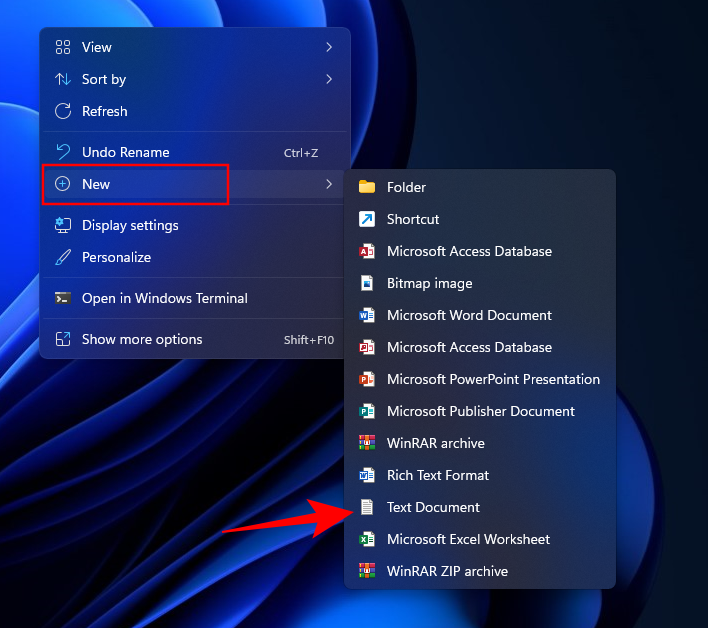Choose WinRAR archive in the New submenu
Screen dimensions: 708x628
[435, 443]
